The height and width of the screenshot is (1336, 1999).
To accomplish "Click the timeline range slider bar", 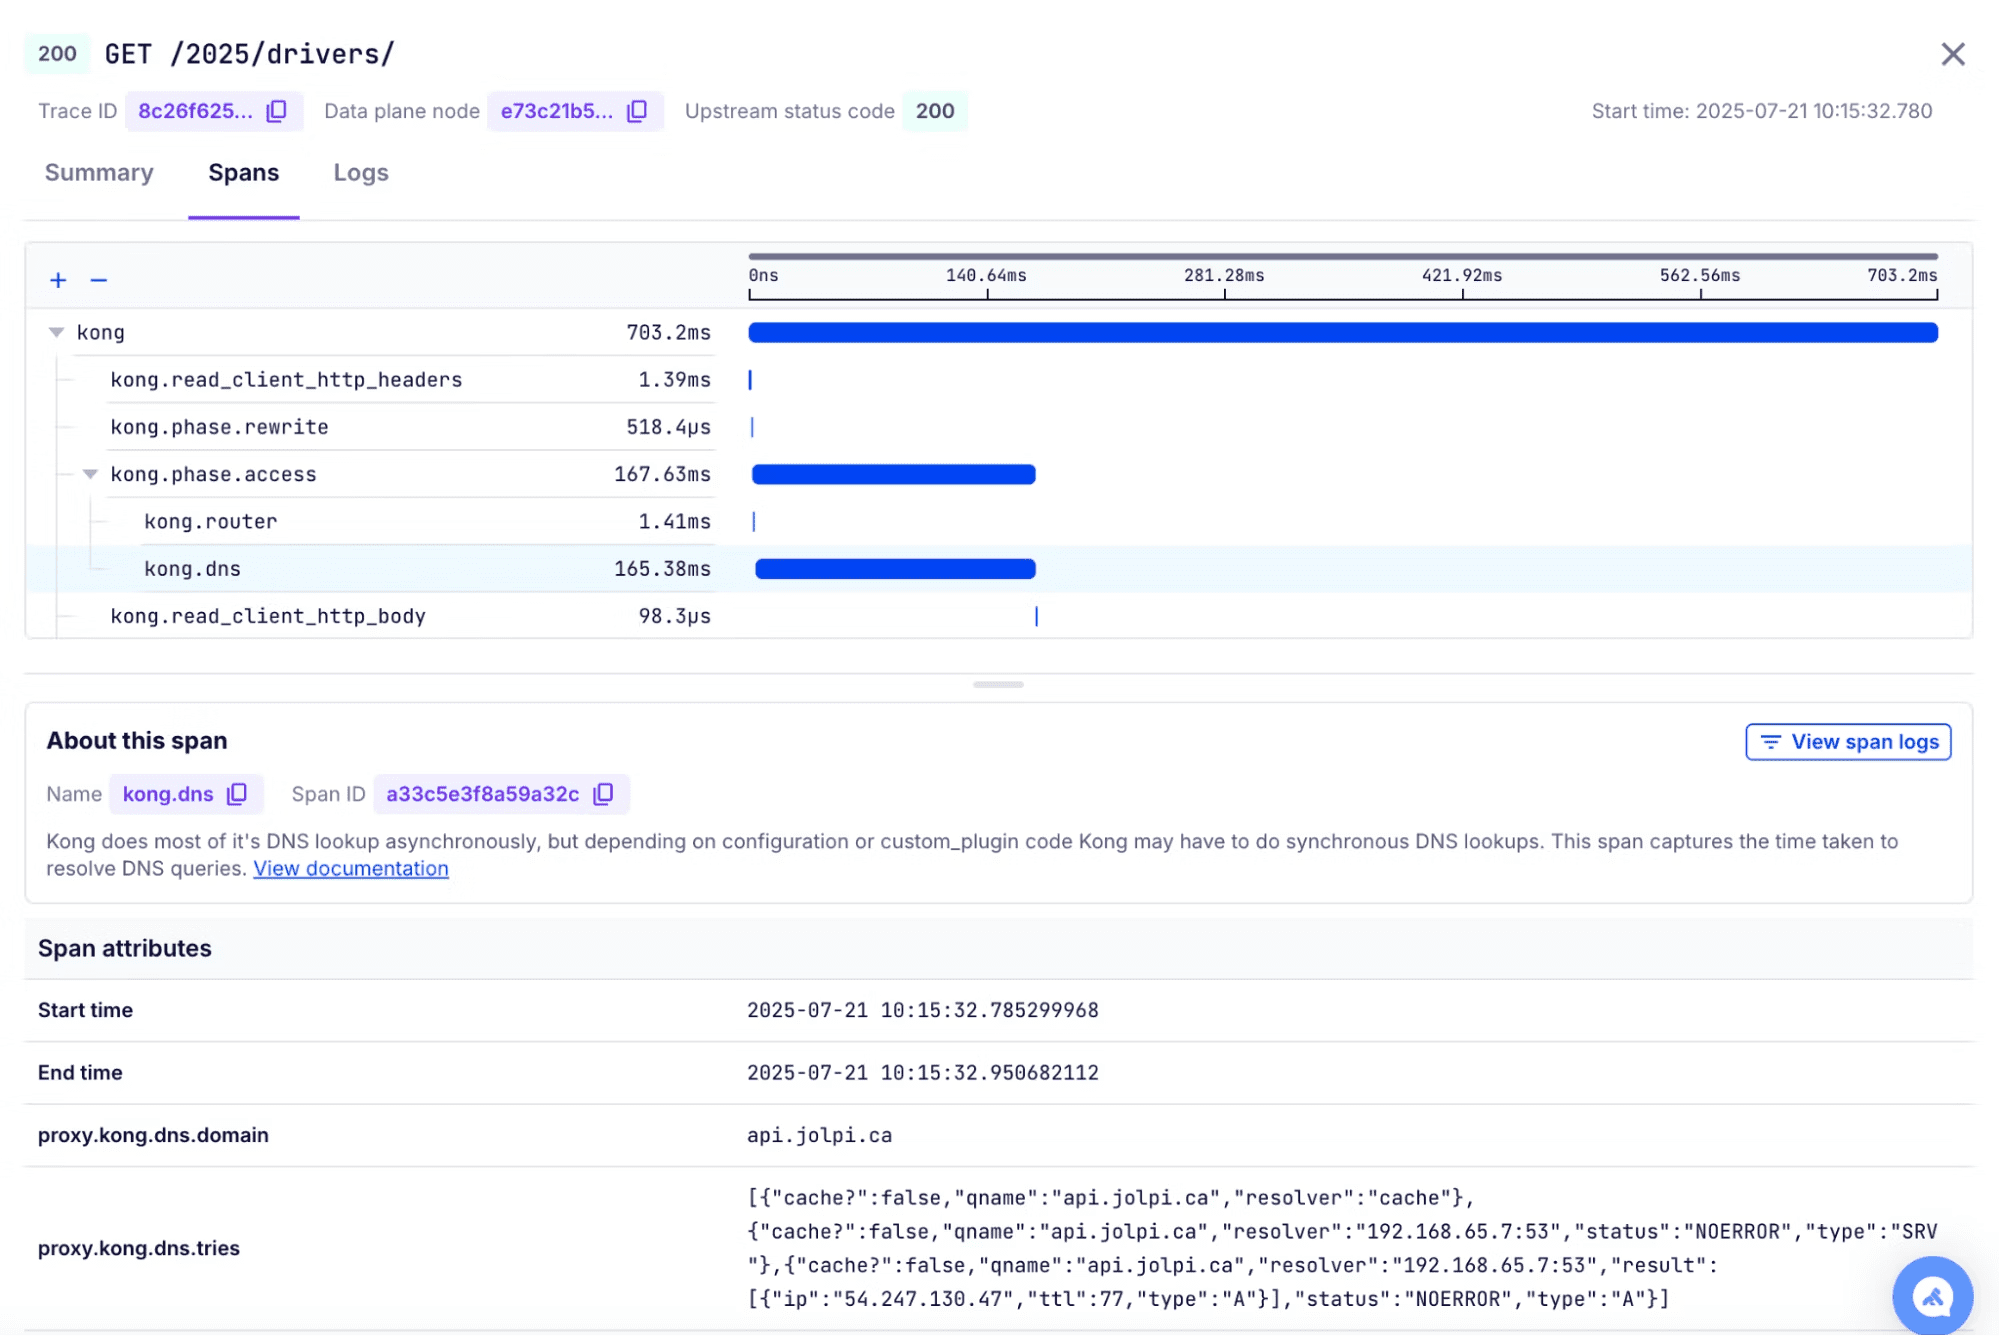I will [x=1343, y=256].
